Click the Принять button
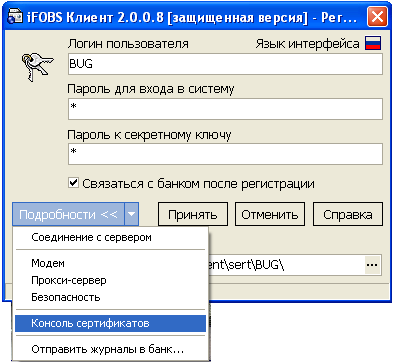Image resolution: width=395 pixels, height=363 pixels. click(193, 214)
